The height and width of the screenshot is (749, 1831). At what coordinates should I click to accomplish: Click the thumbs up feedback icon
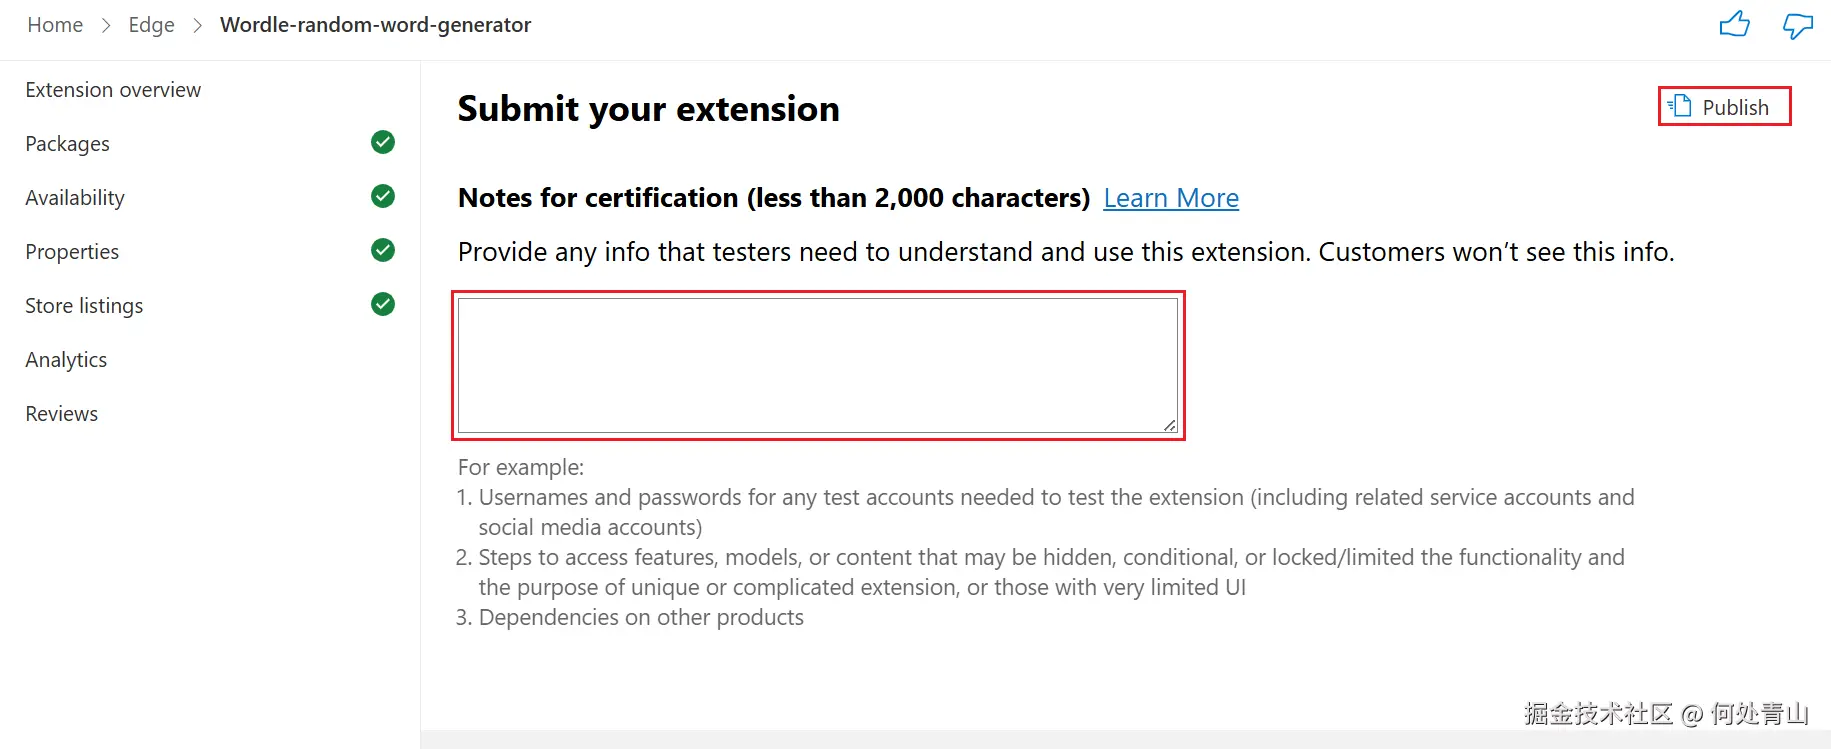(x=1736, y=23)
